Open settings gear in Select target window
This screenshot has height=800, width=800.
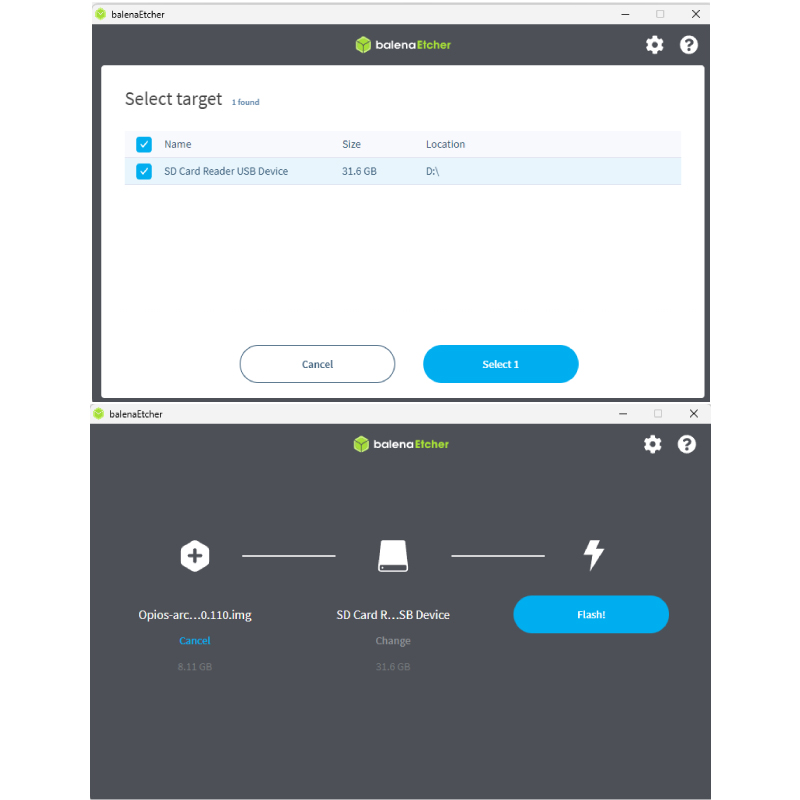point(654,45)
